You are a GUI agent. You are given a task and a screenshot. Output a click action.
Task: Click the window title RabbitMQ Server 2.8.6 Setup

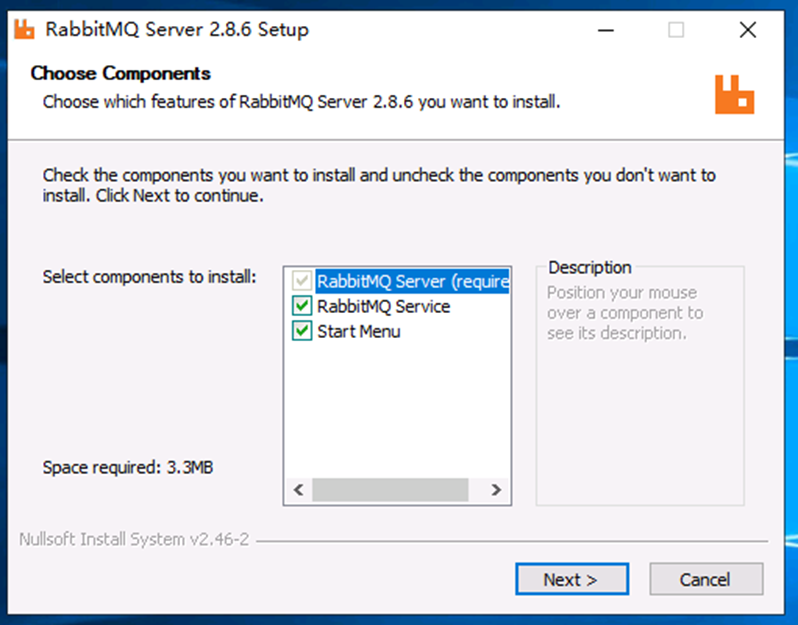pos(177,30)
